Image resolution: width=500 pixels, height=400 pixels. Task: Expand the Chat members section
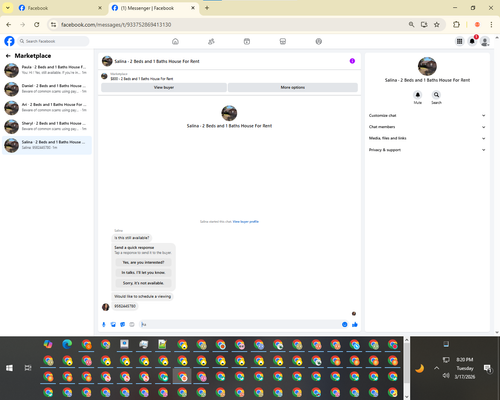click(427, 127)
